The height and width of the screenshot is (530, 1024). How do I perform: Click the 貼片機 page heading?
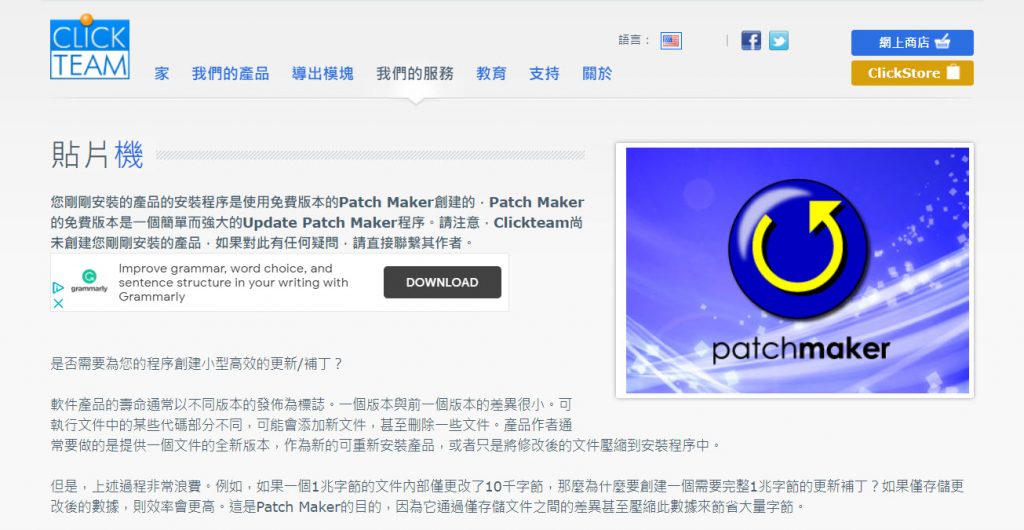[x=97, y=155]
